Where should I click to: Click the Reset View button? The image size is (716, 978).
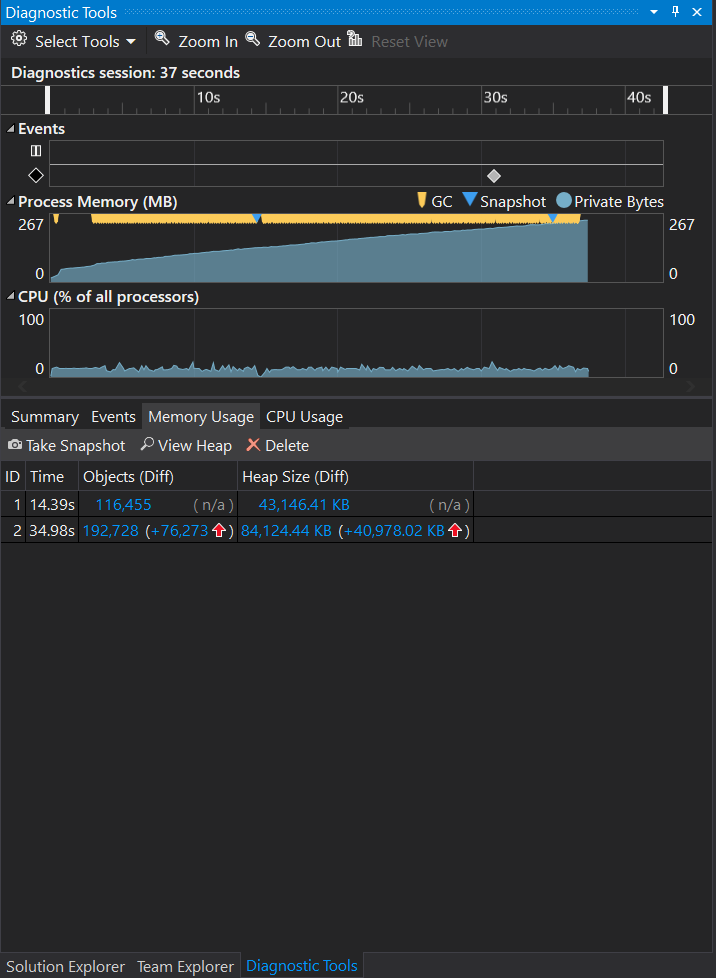click(399, 41)
